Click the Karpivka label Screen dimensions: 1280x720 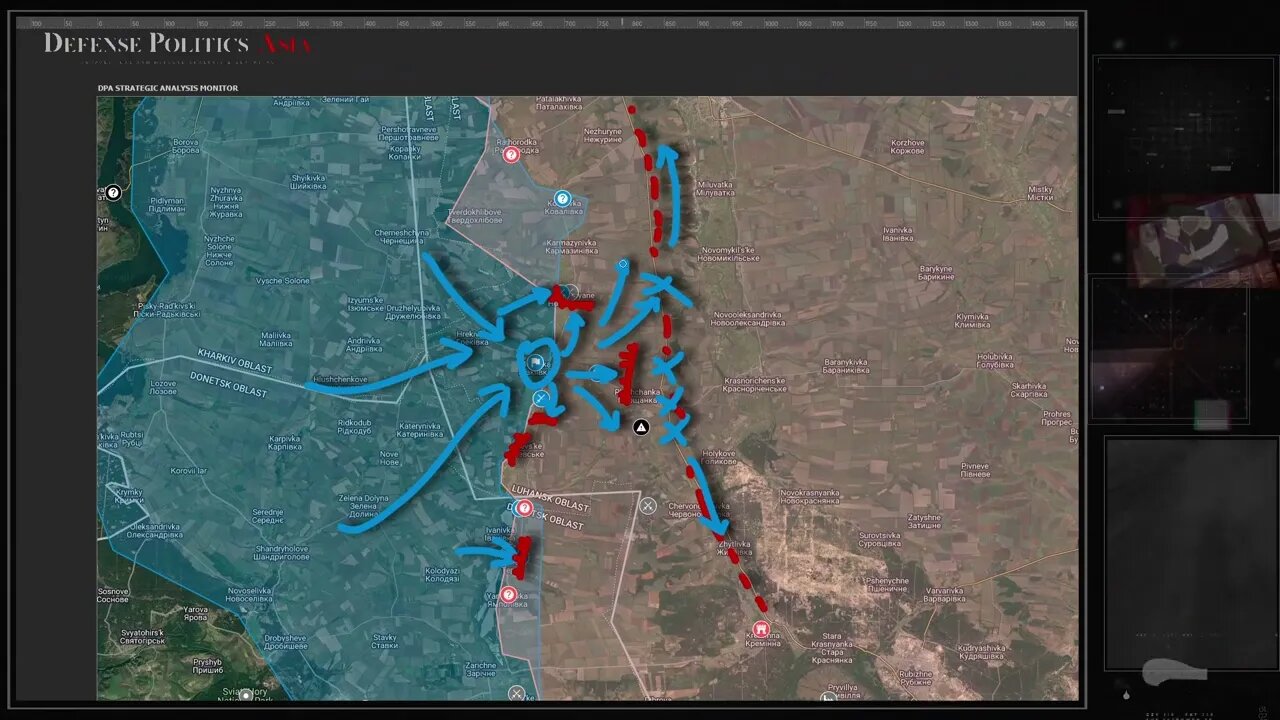click(x=285, y=441)
